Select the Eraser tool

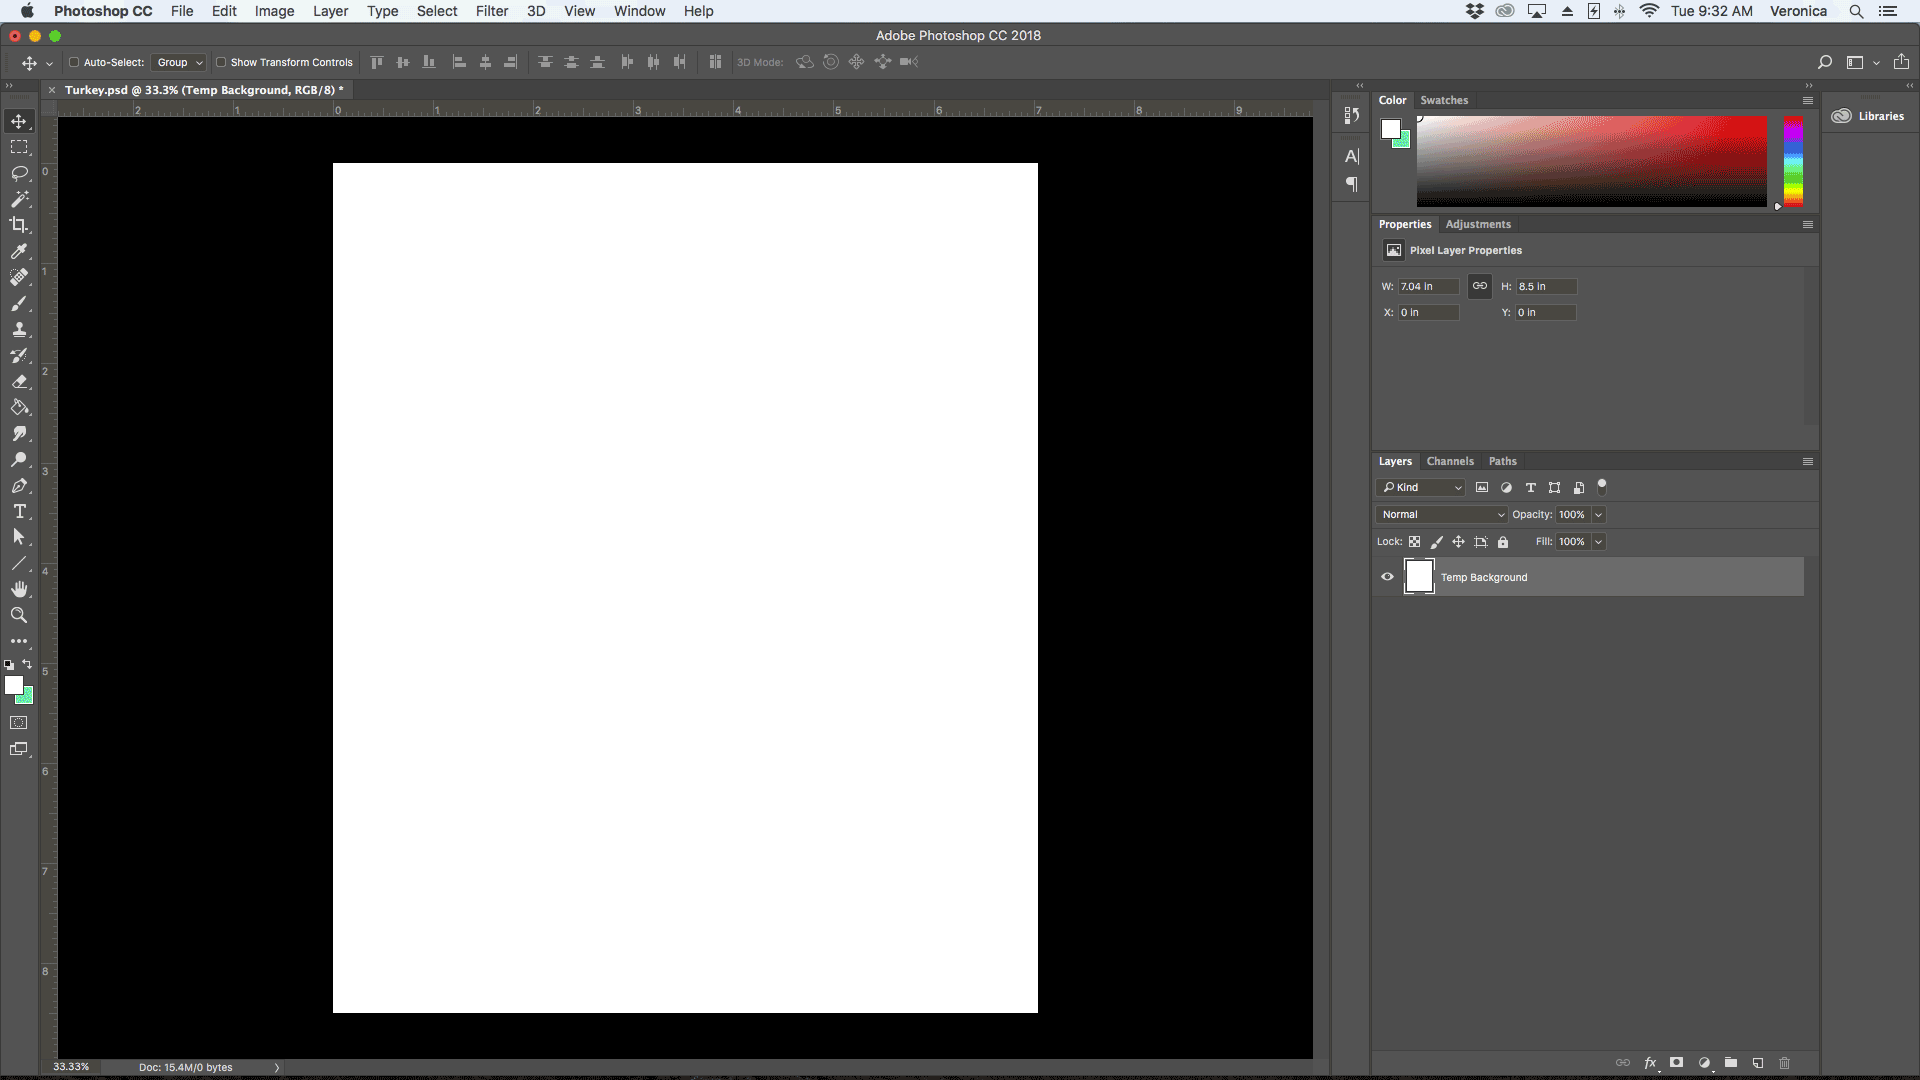pyautogui.click(x=20, y=381)
